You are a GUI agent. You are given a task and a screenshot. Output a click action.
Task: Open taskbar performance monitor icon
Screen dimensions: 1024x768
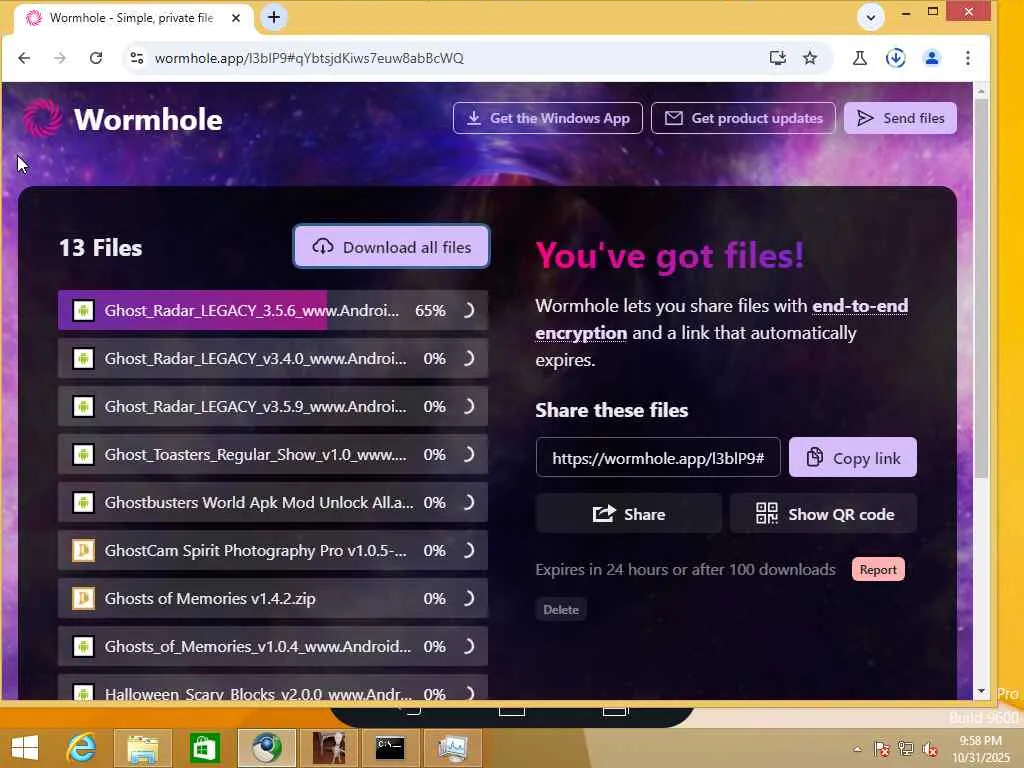click(x=452, y=748)
